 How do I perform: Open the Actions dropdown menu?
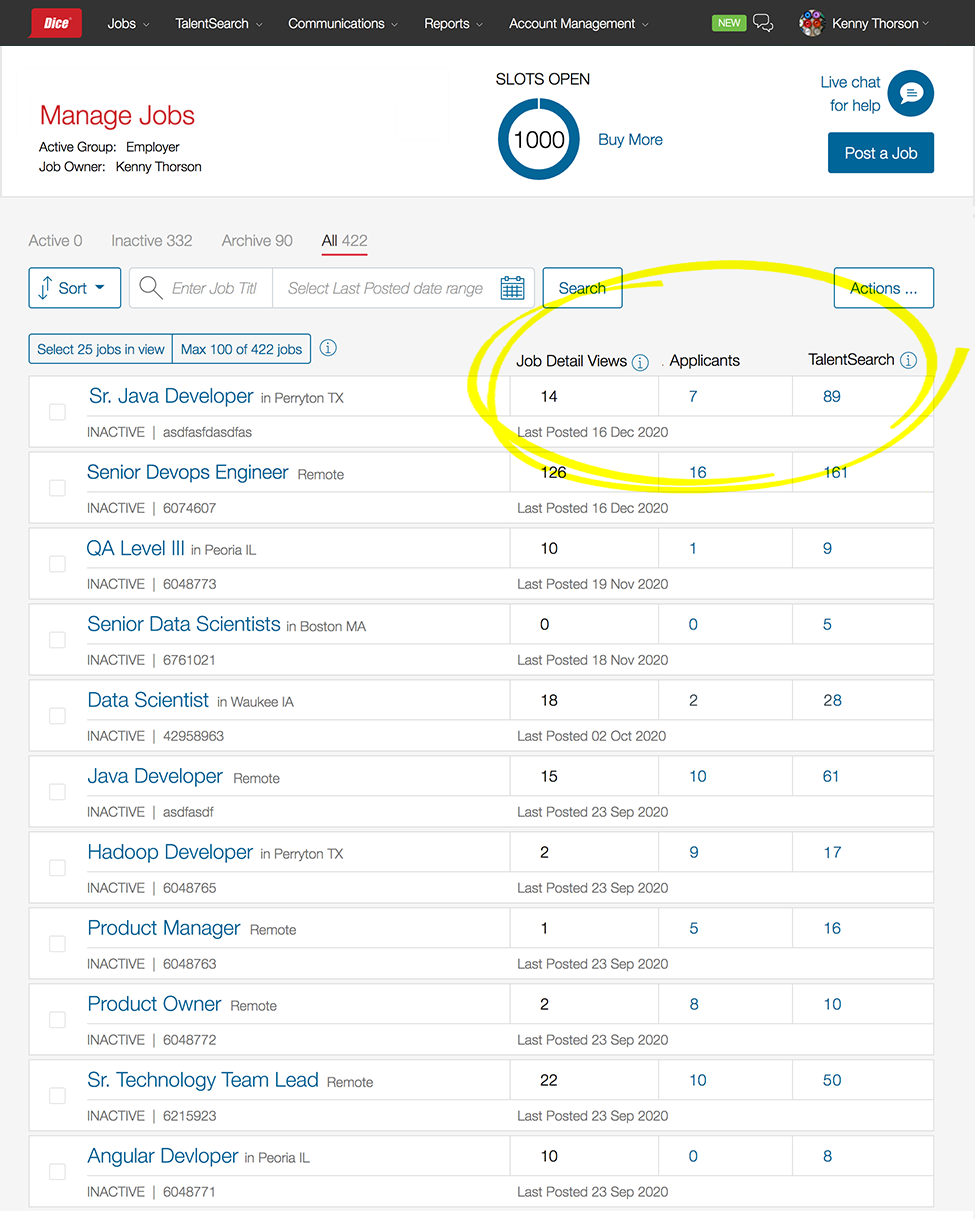point(883,288)
